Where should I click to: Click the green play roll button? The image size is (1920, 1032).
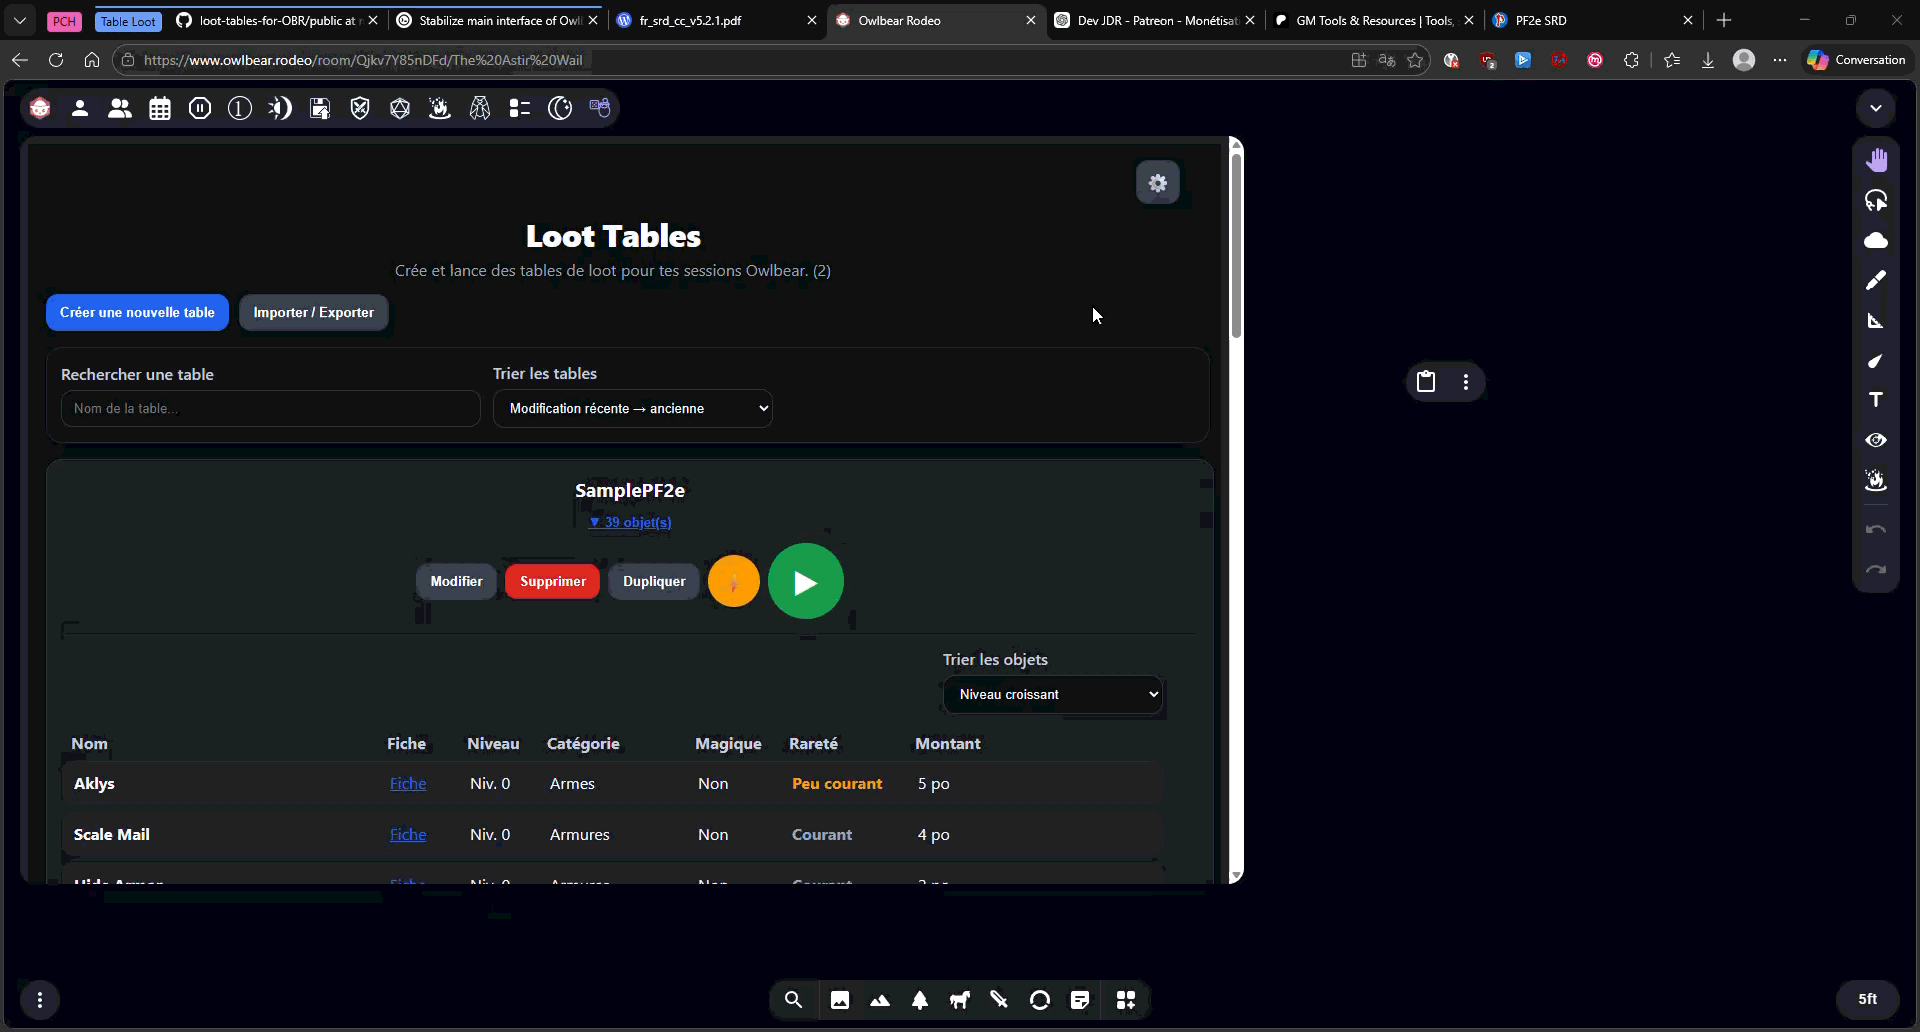806,581
